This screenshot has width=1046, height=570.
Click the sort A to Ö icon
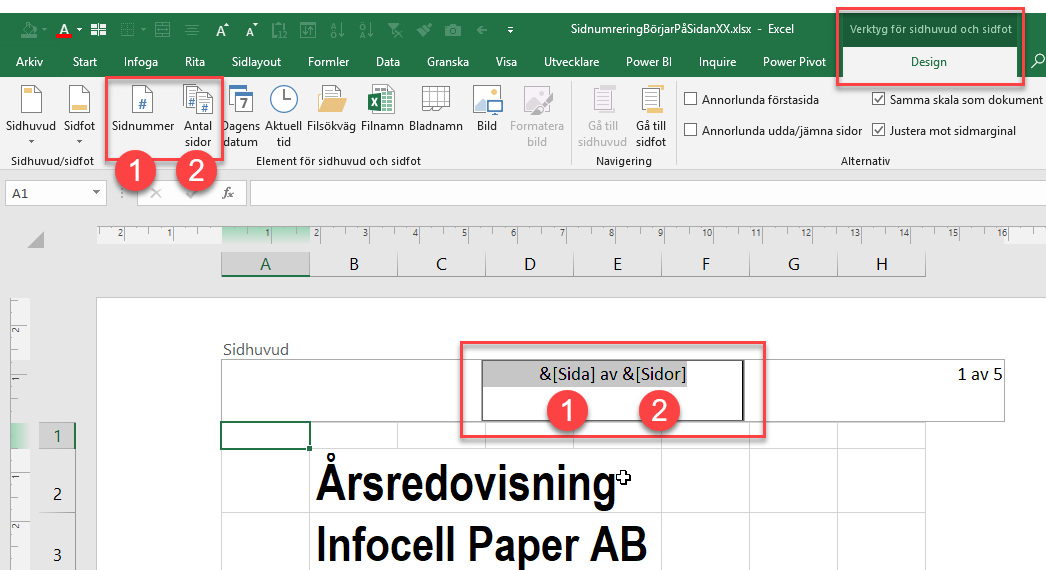coord(338,29)
